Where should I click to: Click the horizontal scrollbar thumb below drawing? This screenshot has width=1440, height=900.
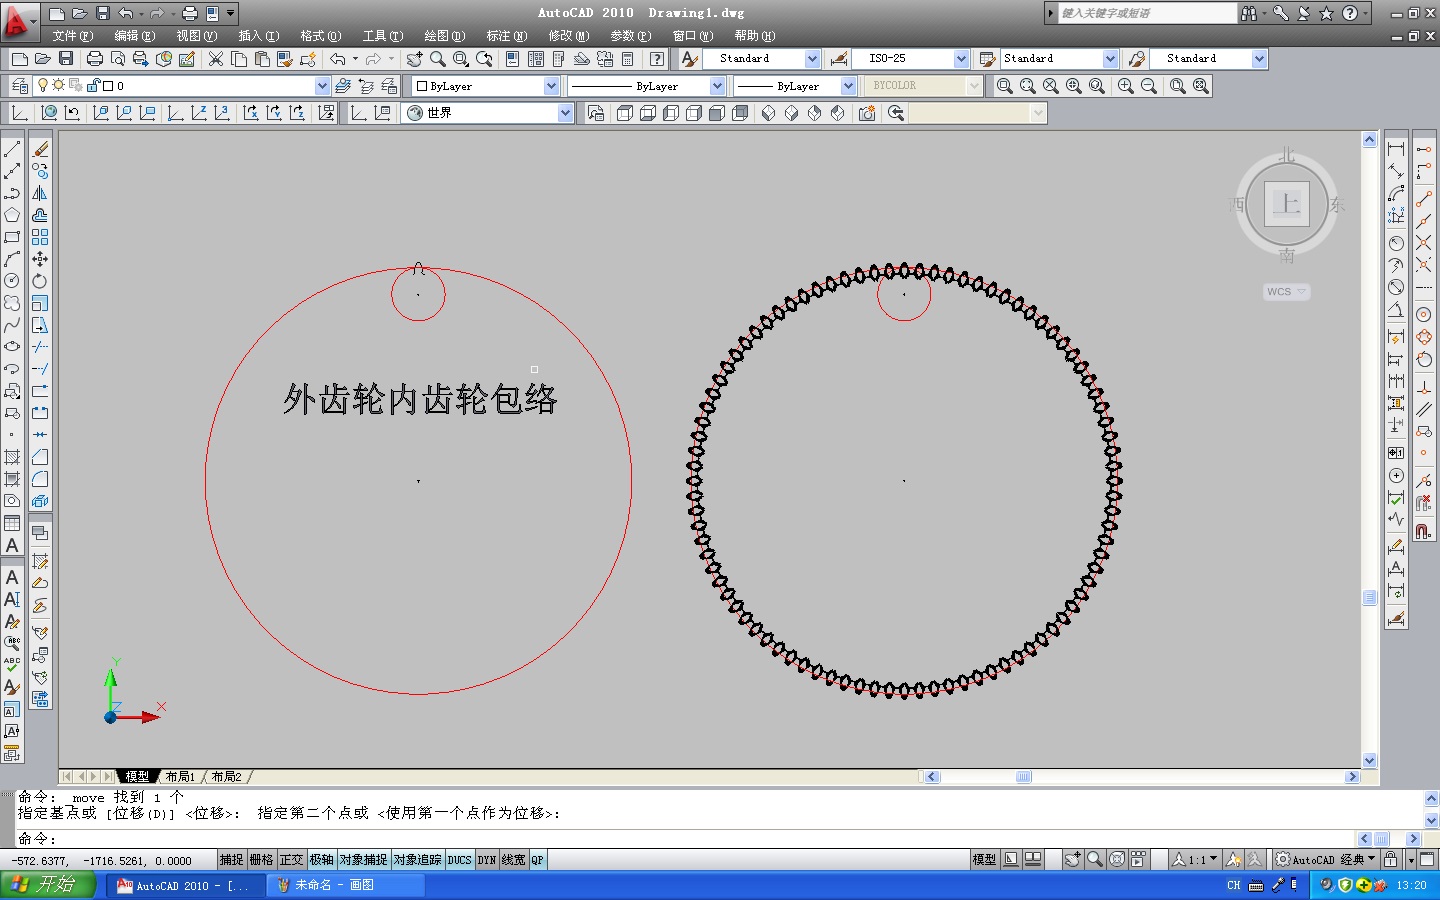(1024, 777)
